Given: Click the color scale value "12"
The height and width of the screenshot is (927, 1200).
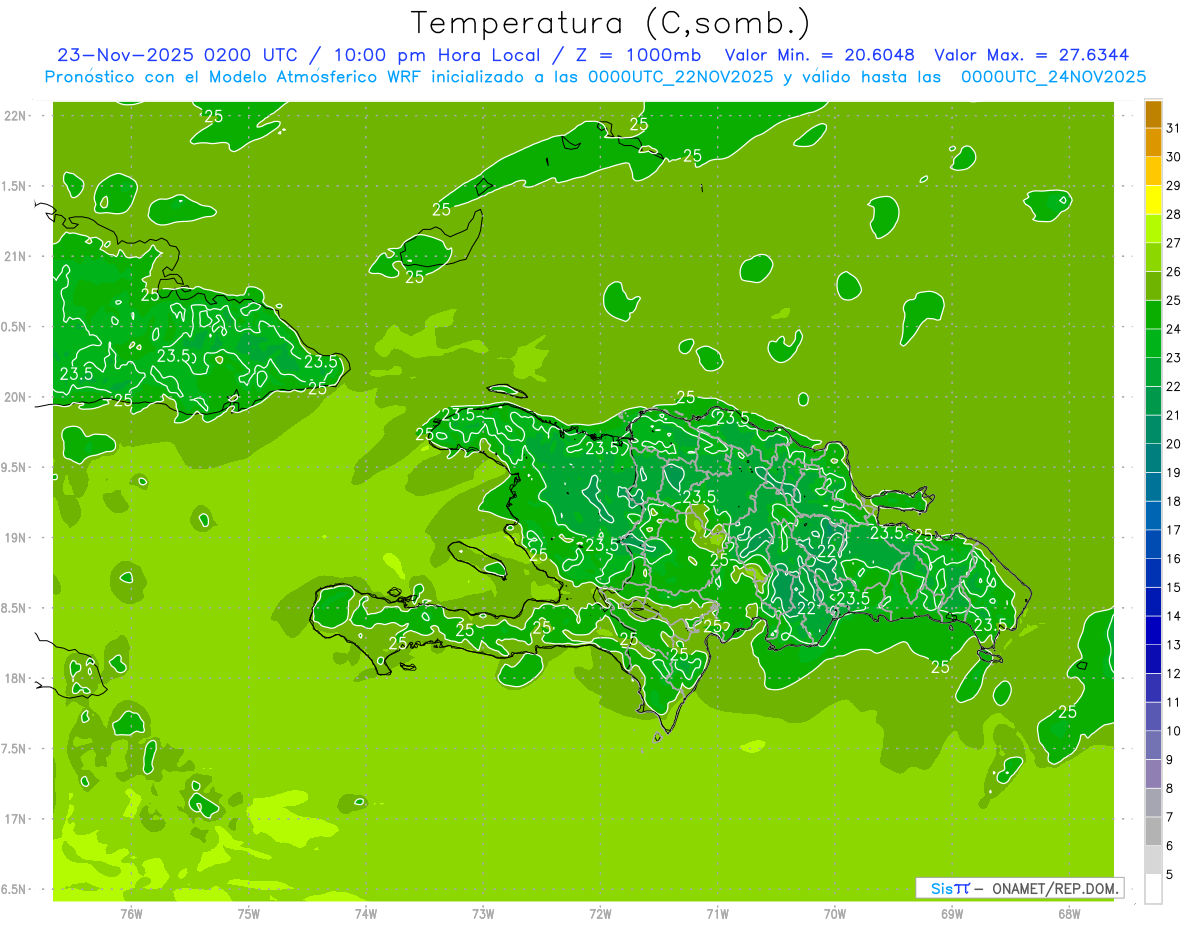Looking at the screenshot, I should pos(1173,674).
